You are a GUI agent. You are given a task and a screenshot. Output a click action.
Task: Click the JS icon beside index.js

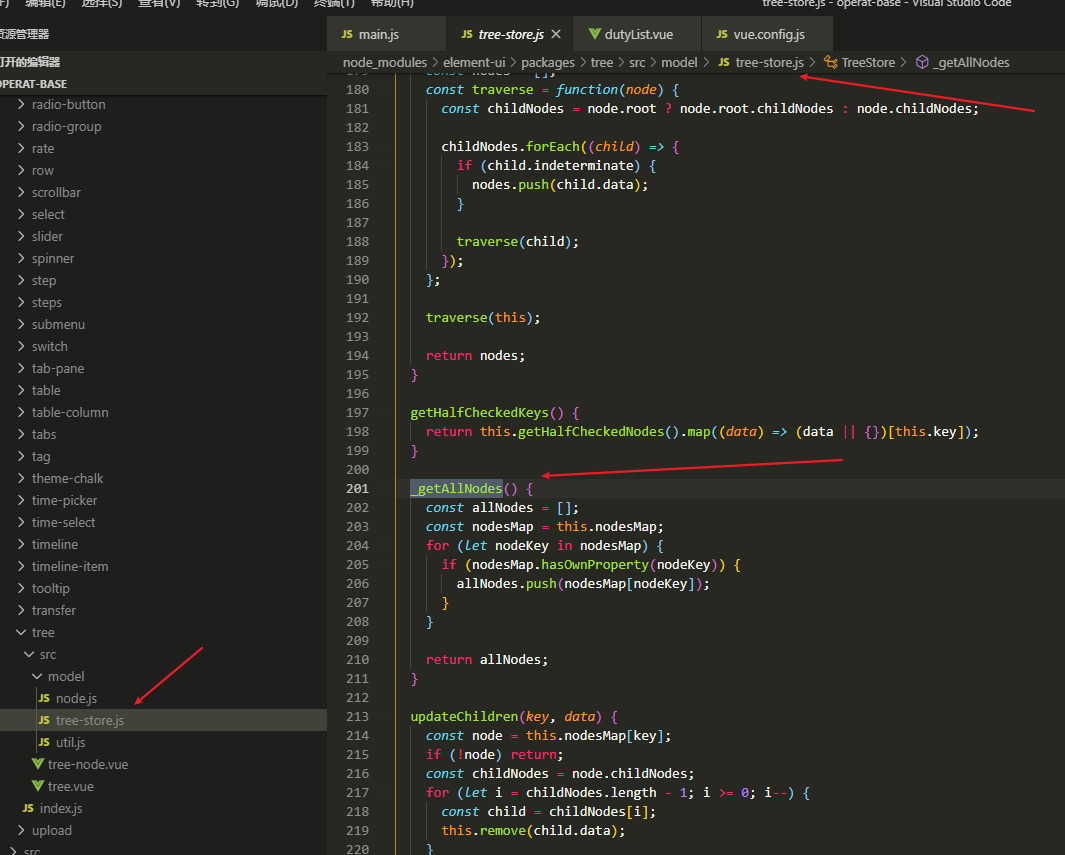pyautogui.click(x=28, y=808)
